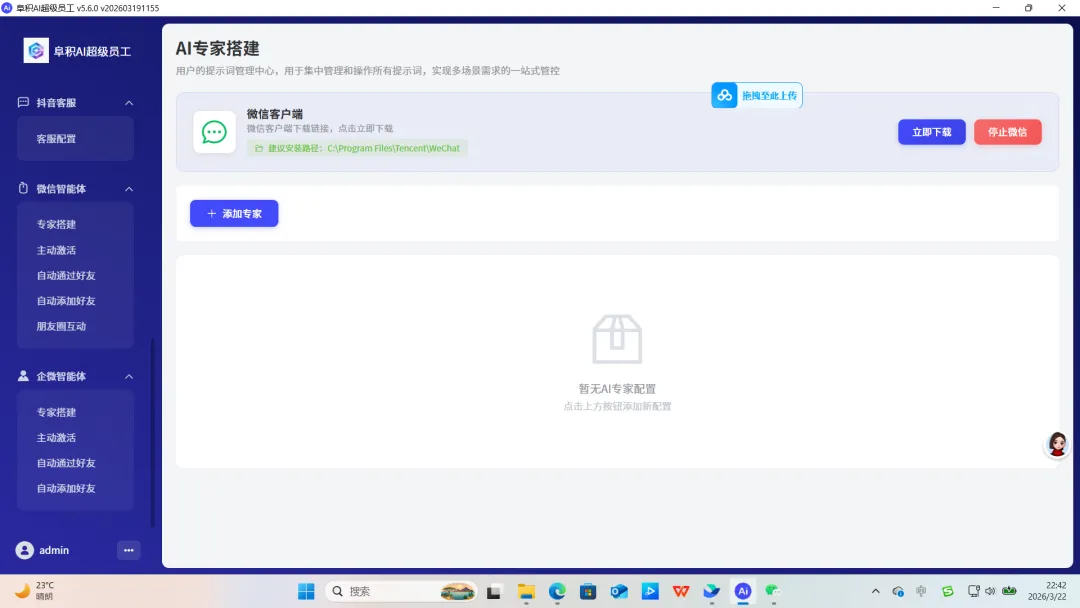The image size is (1080, 608).
Task: Click the 微信客户端 card title
Action: pos(275,114)
